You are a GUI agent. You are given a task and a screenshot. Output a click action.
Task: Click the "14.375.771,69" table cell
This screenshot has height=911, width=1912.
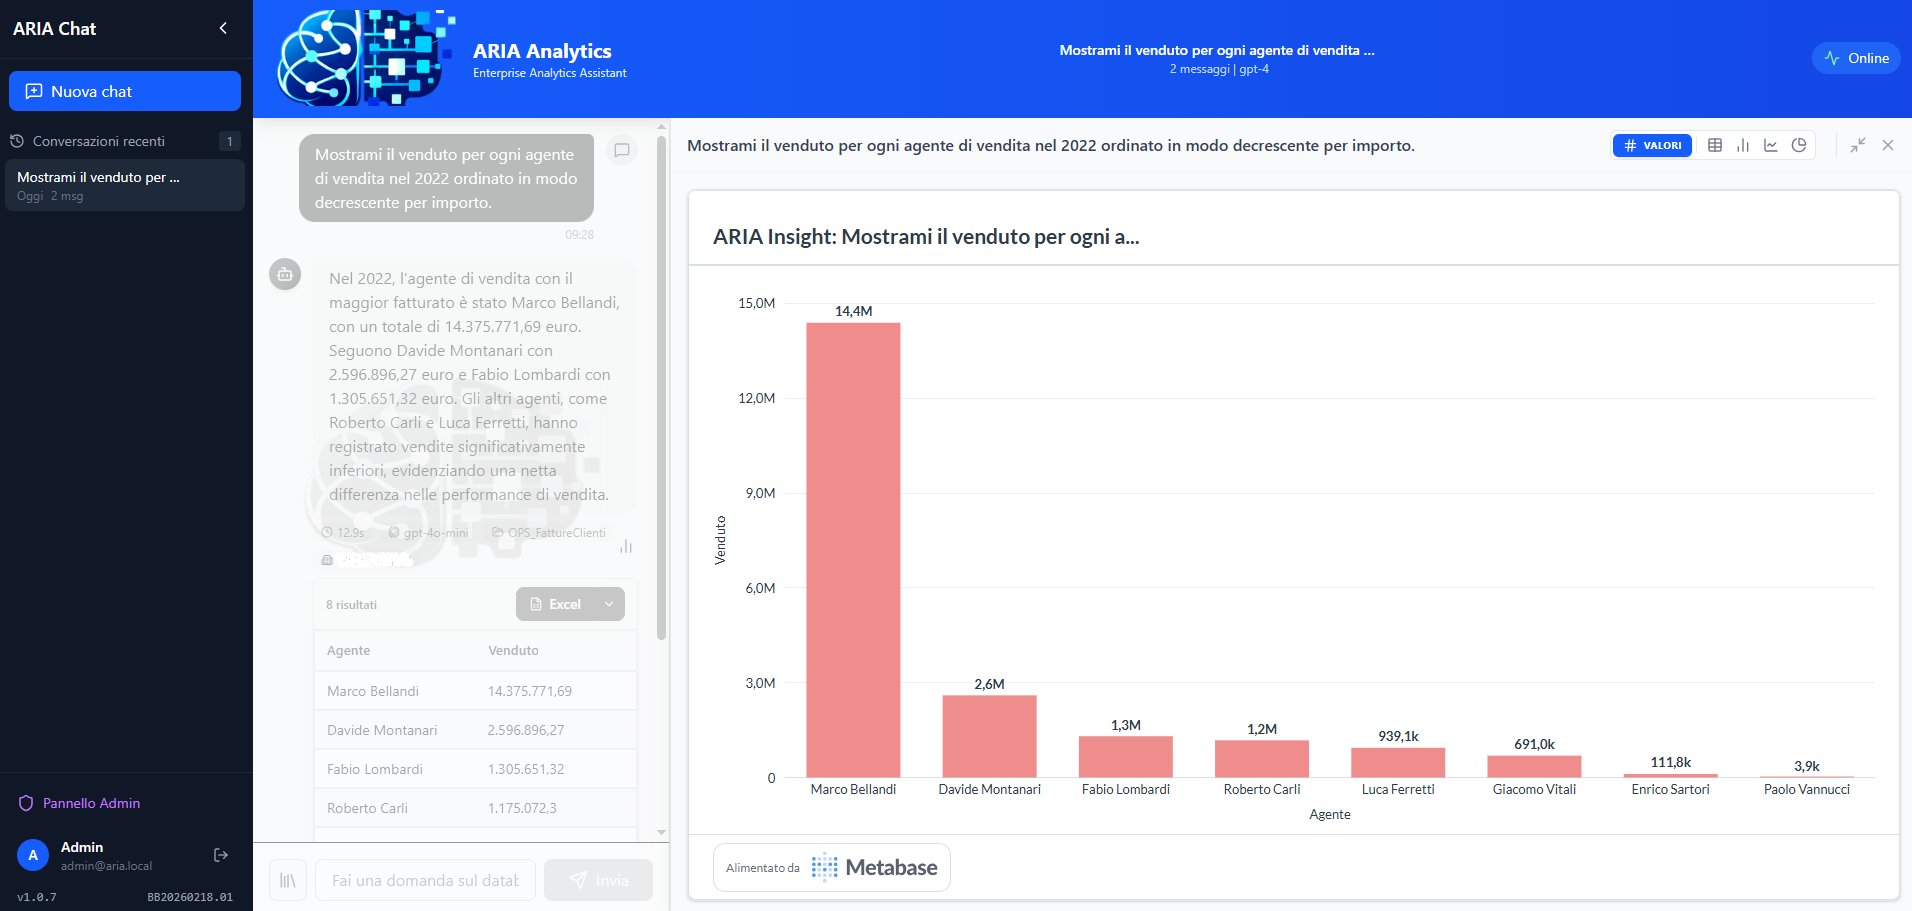(x=530, y=691)
